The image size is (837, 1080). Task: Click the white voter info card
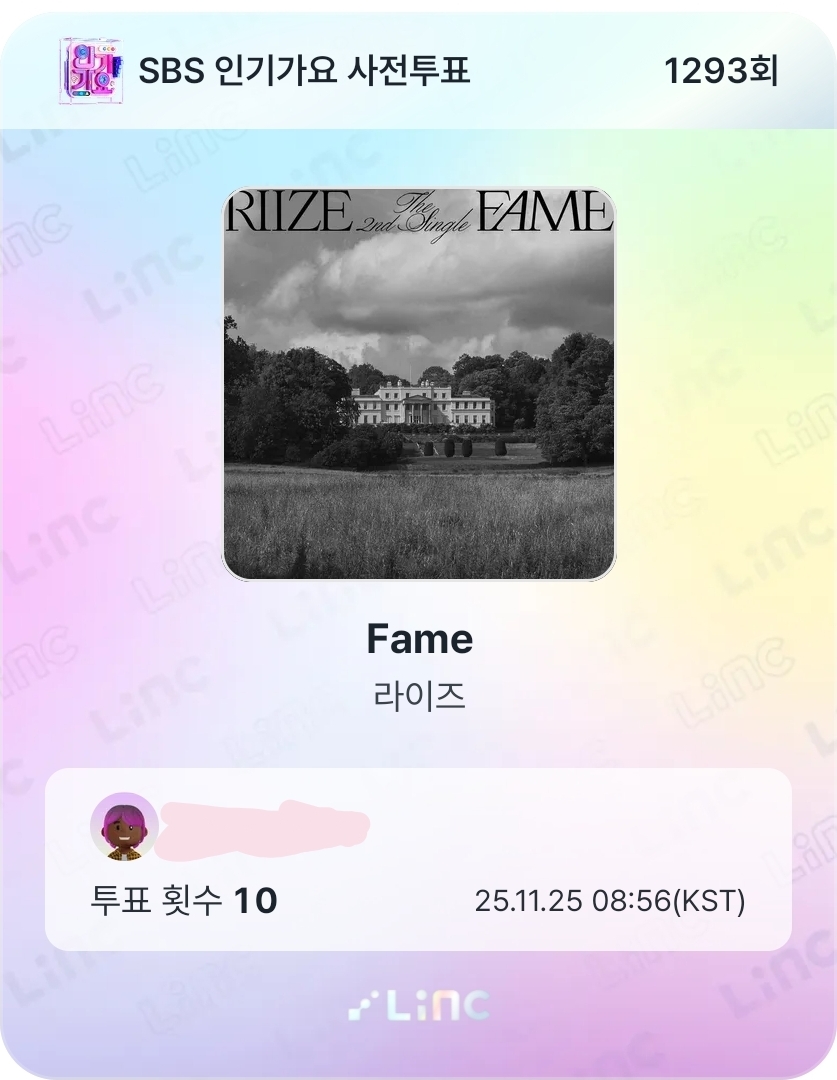coord(418,860)
